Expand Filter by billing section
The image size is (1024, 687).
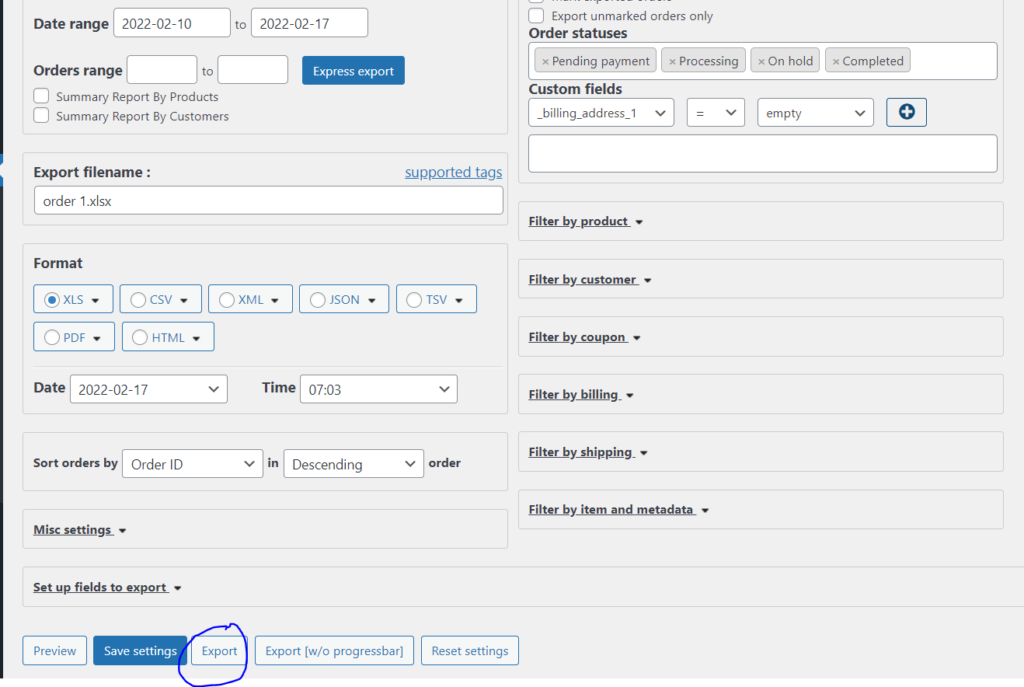pos(581,394)
